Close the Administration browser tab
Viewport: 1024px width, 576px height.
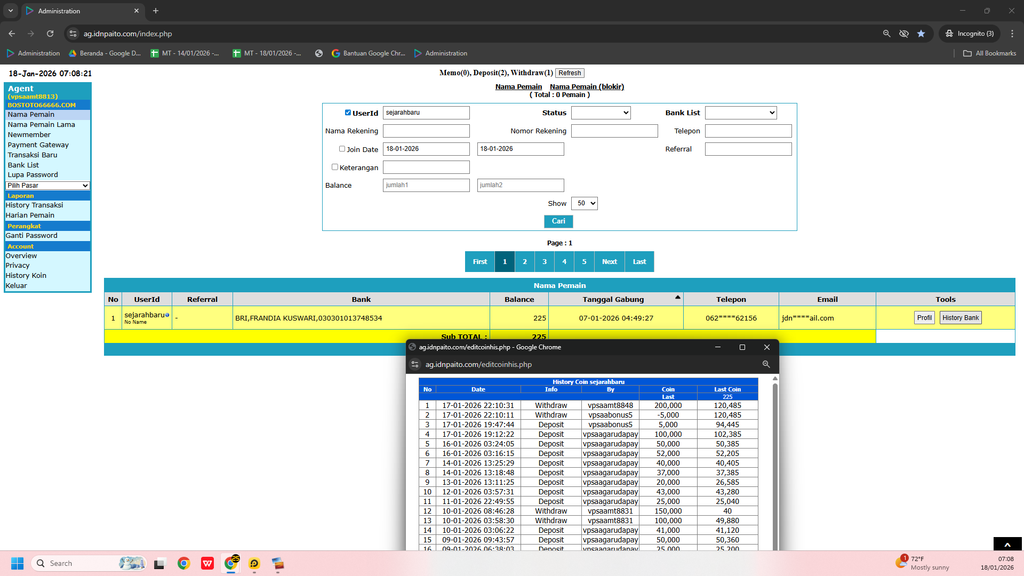coord(136,10)
